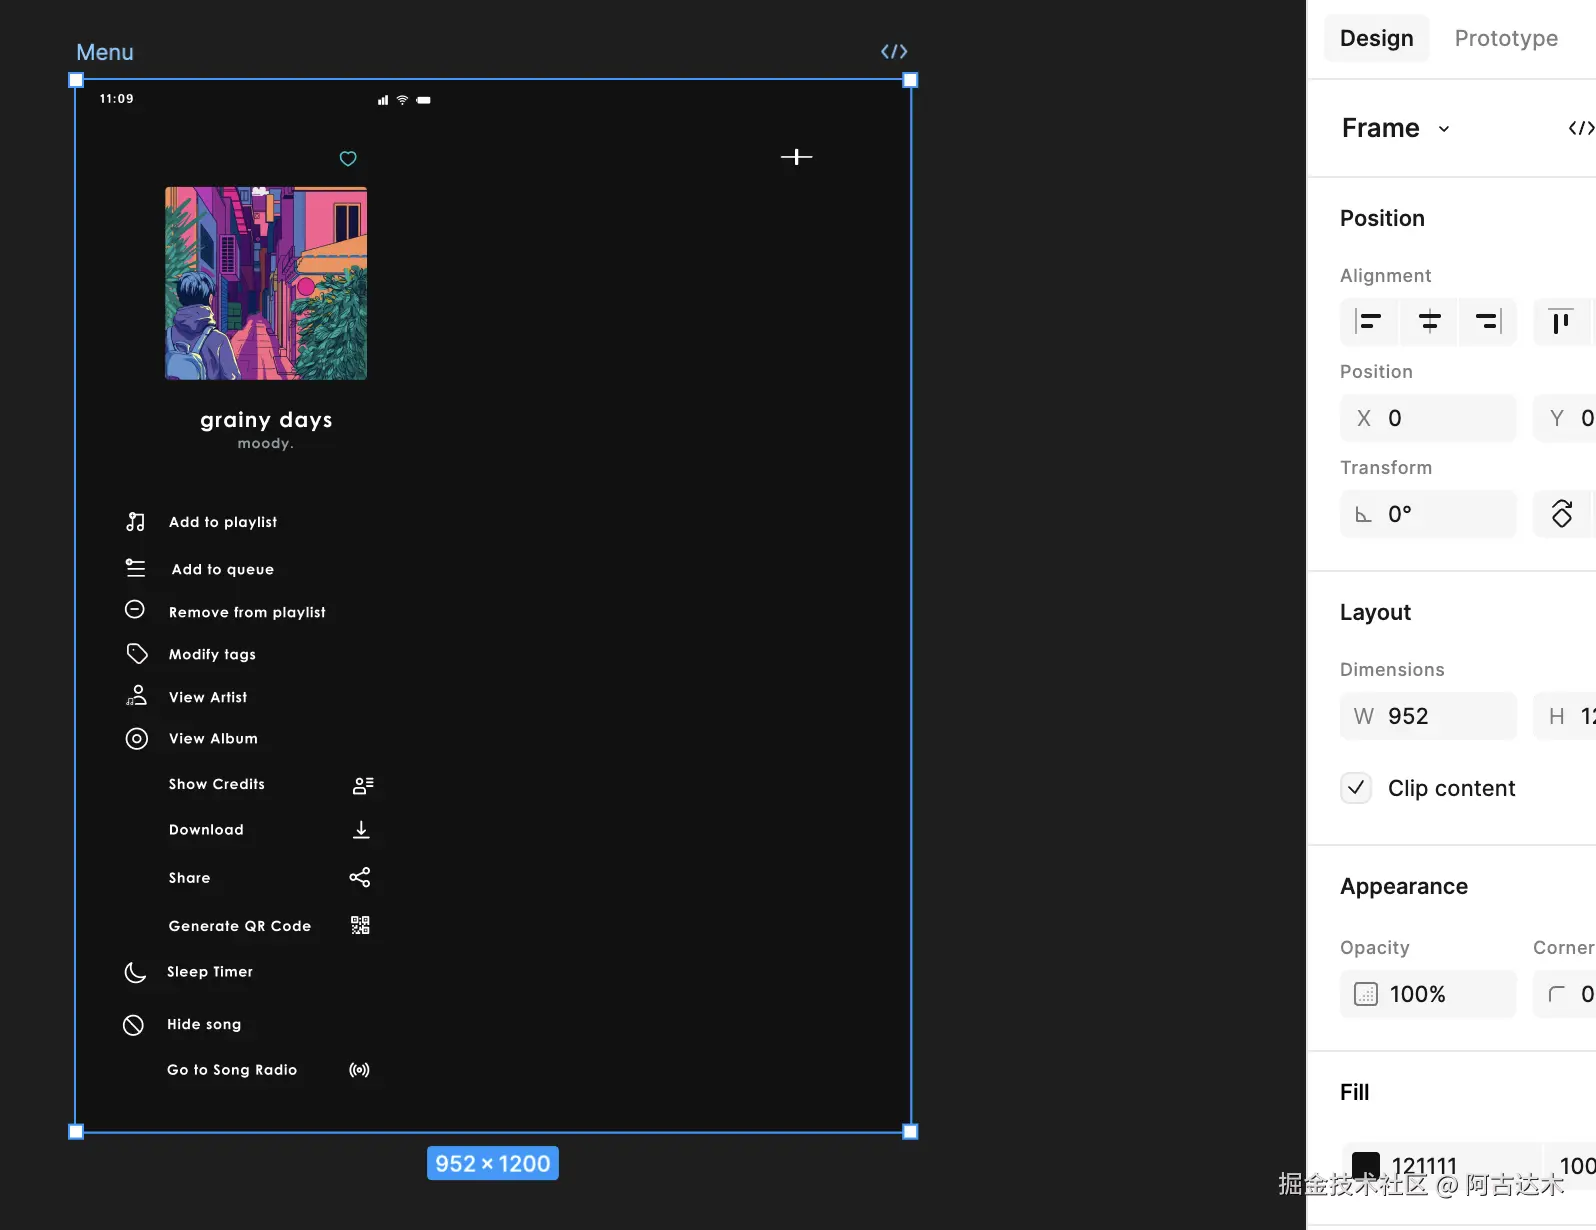Click the Add to queue list icon
The height and width of the screenshot is (1230, 1596).
136,568
